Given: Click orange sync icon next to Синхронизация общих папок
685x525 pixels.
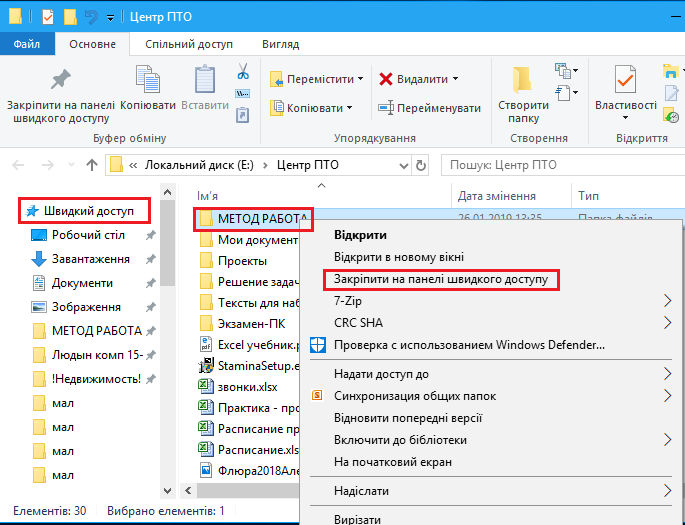Looking at the screenshot, I should (317, 396).
